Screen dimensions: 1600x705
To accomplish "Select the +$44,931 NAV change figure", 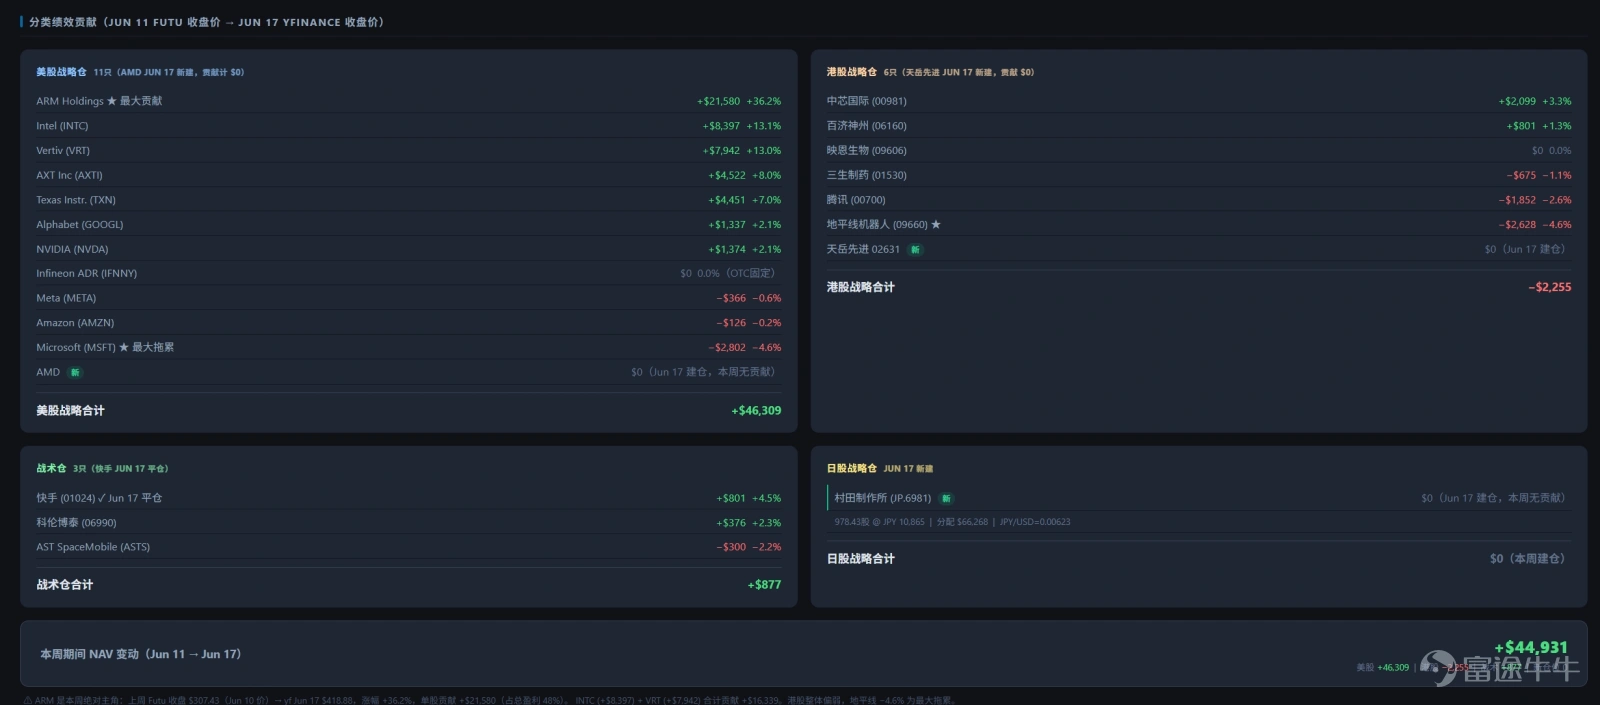I will pos(1531,647).
